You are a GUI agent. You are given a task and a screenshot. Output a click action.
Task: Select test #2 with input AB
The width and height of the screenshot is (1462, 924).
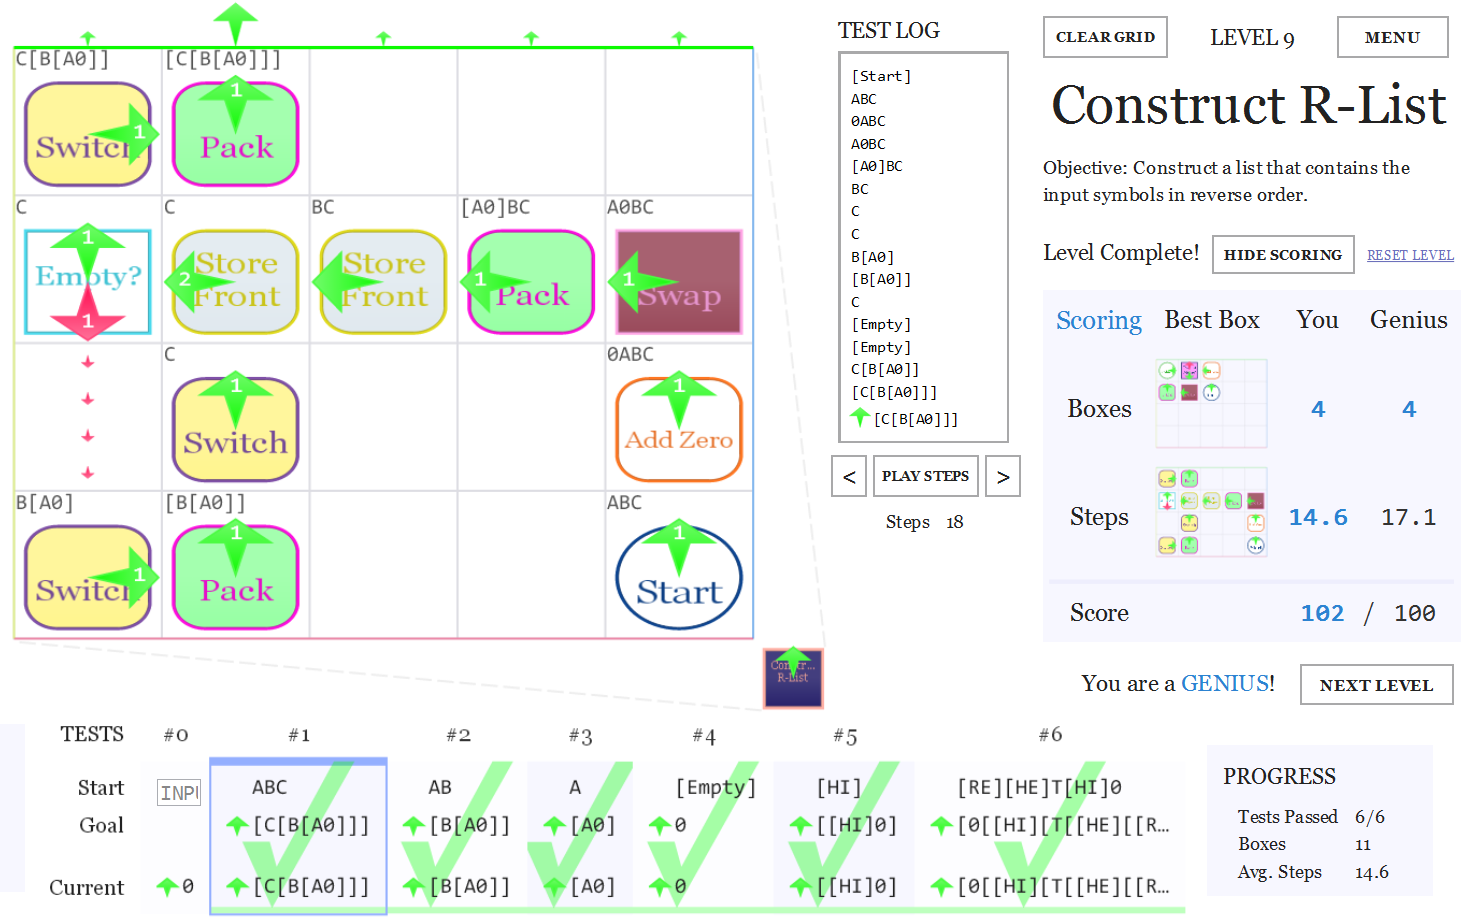pyautogui.click(x=458, y=836)
